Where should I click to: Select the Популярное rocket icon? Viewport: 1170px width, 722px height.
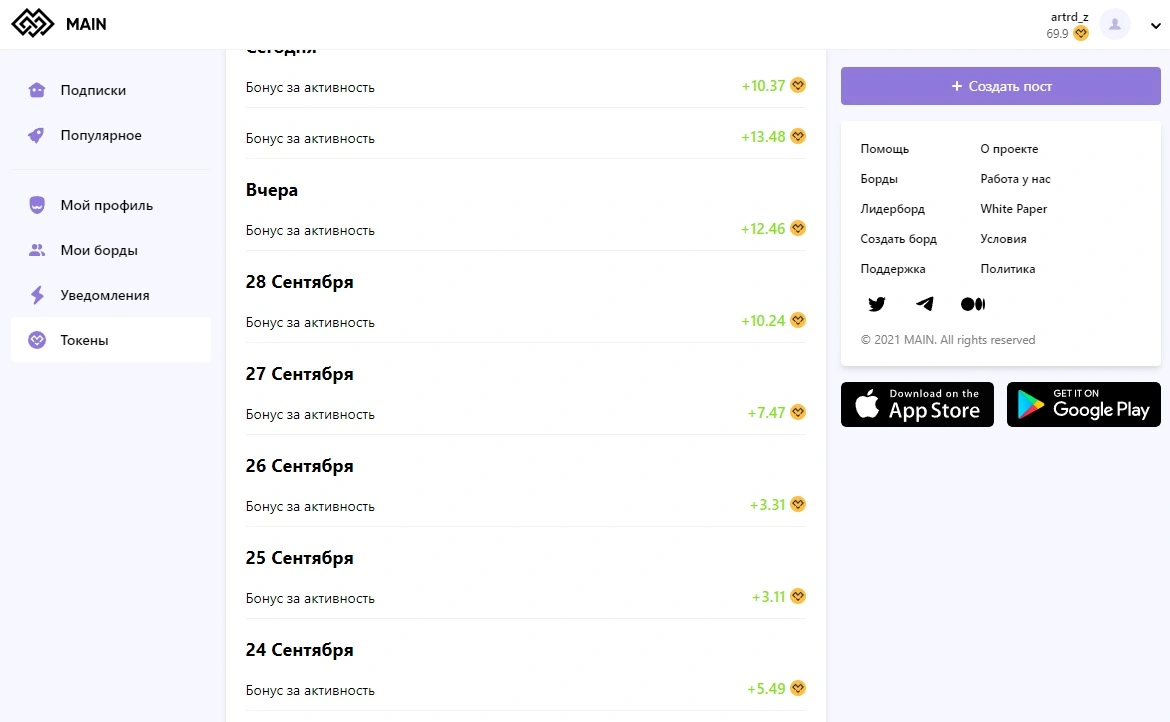coord(37,135)
